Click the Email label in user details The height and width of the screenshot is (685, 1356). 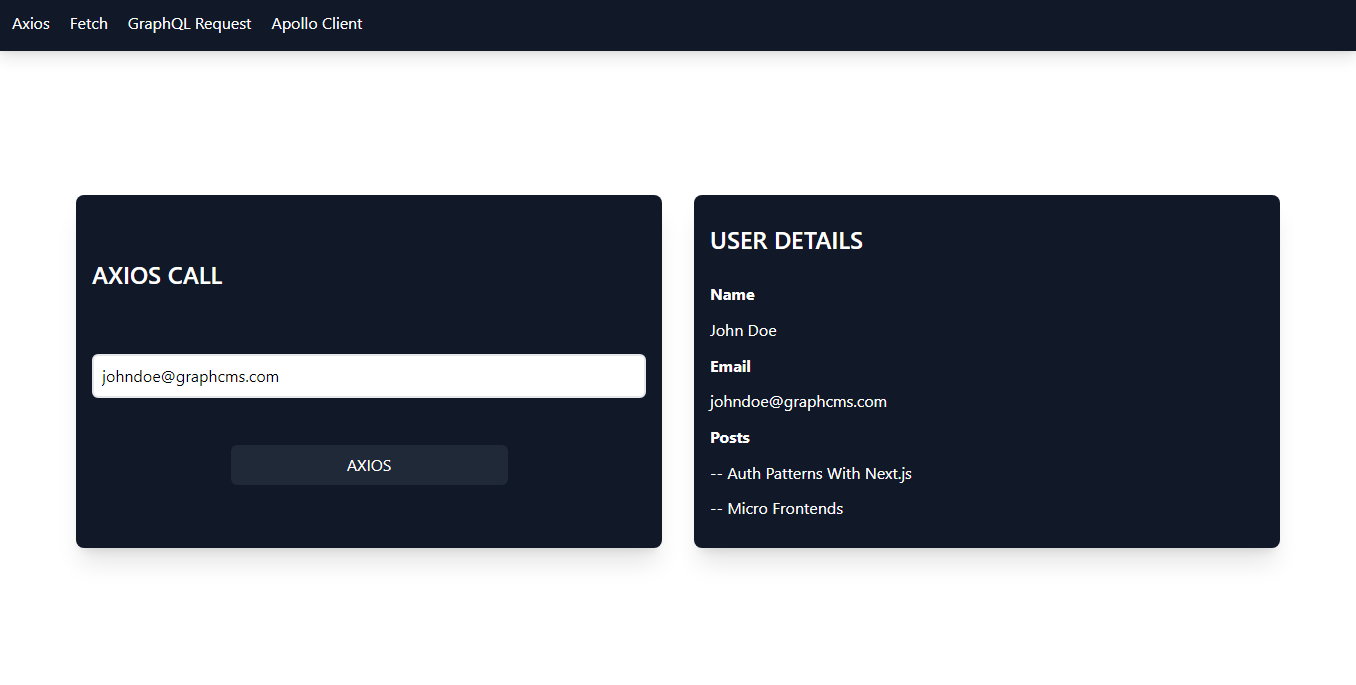pyautogui.click(x=730, y=367)
